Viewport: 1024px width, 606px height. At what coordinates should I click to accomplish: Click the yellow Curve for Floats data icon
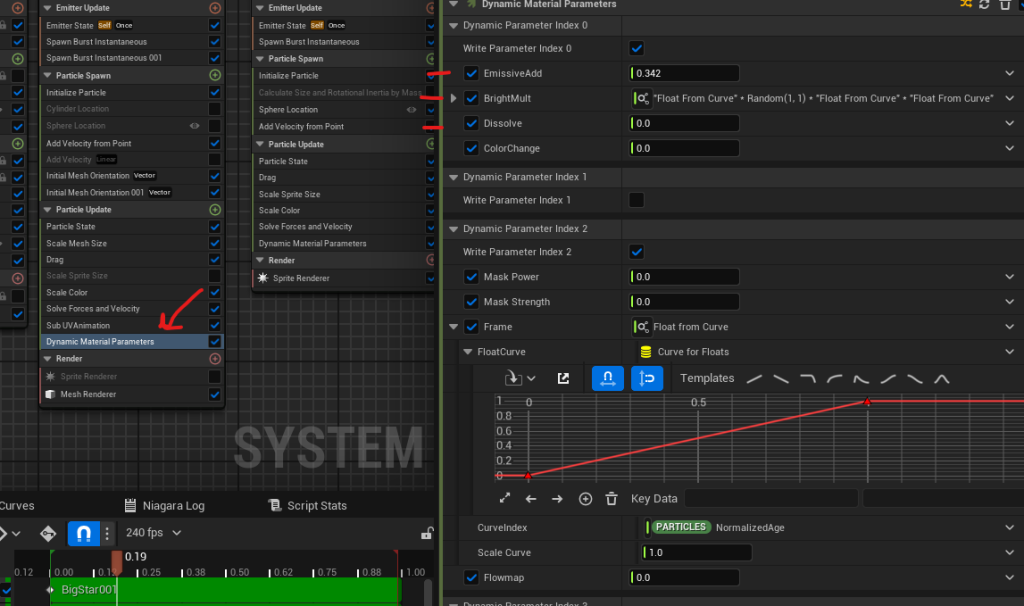point(646,352)
